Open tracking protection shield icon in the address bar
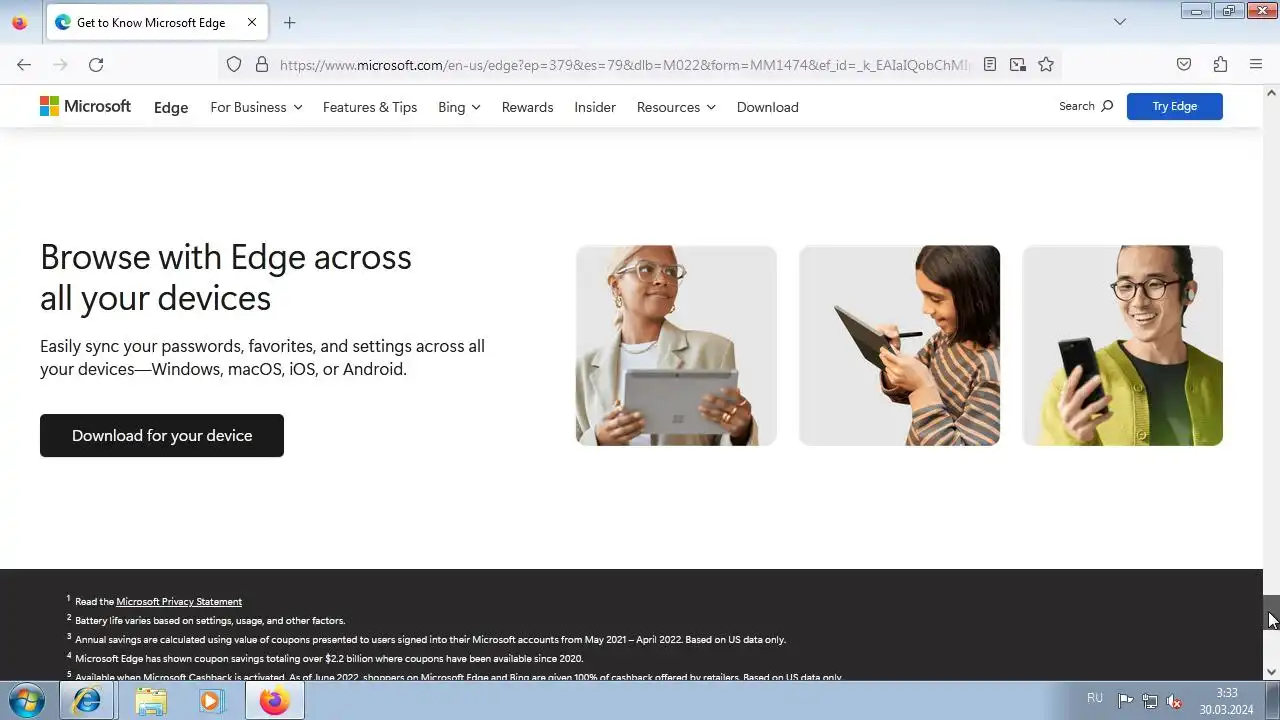The width and height of the screenshot is (1280, 720). pos(234,64)
